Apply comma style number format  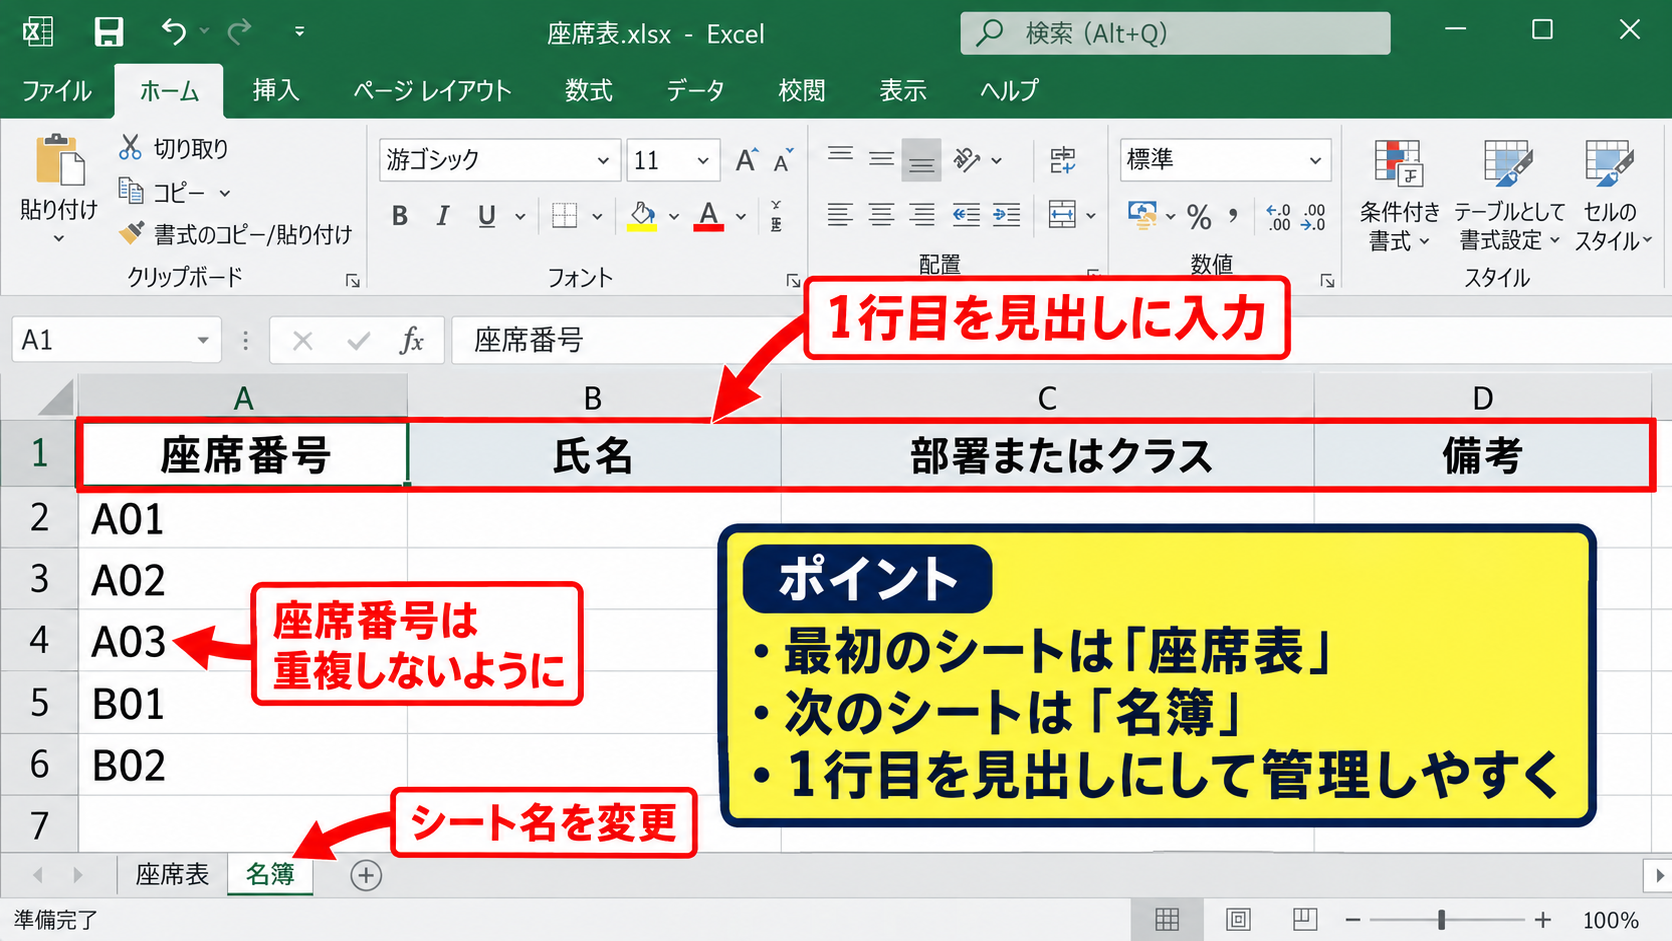(x=1234, y=214)
